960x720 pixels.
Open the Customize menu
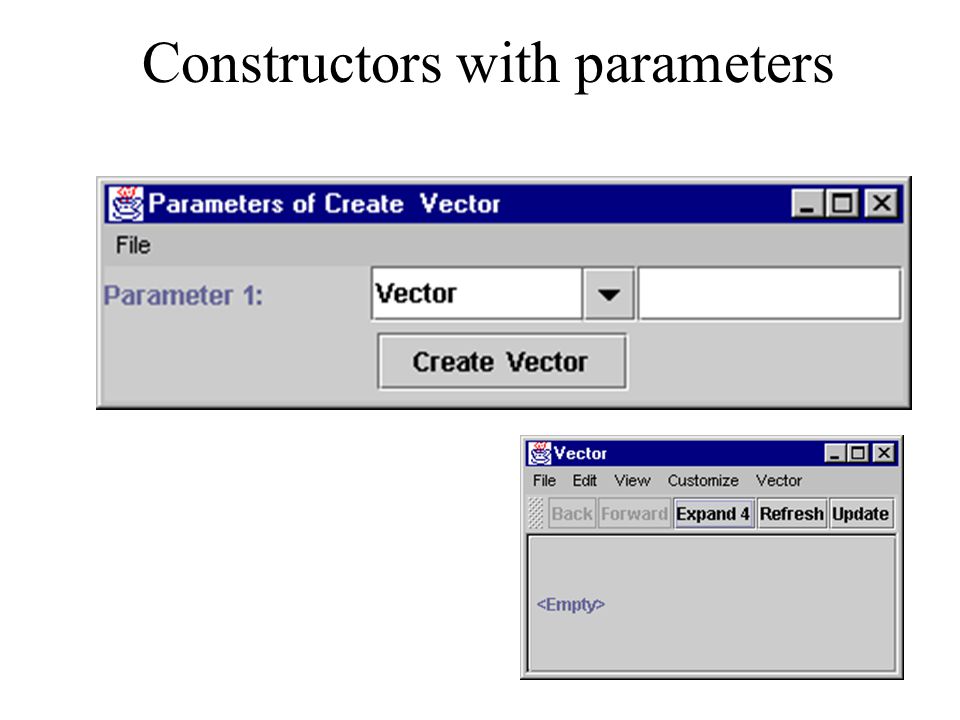[703, 481]
